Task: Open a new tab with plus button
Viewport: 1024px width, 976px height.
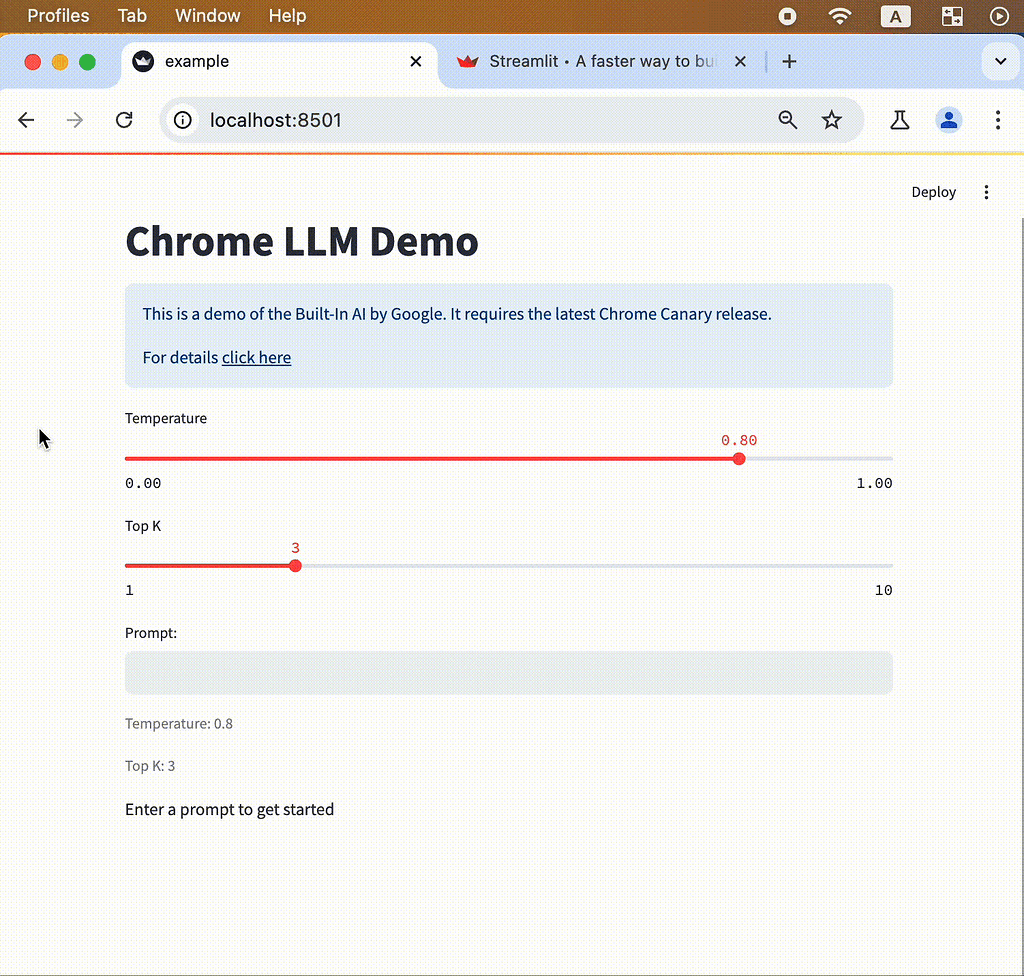Action: coord(789,61)
